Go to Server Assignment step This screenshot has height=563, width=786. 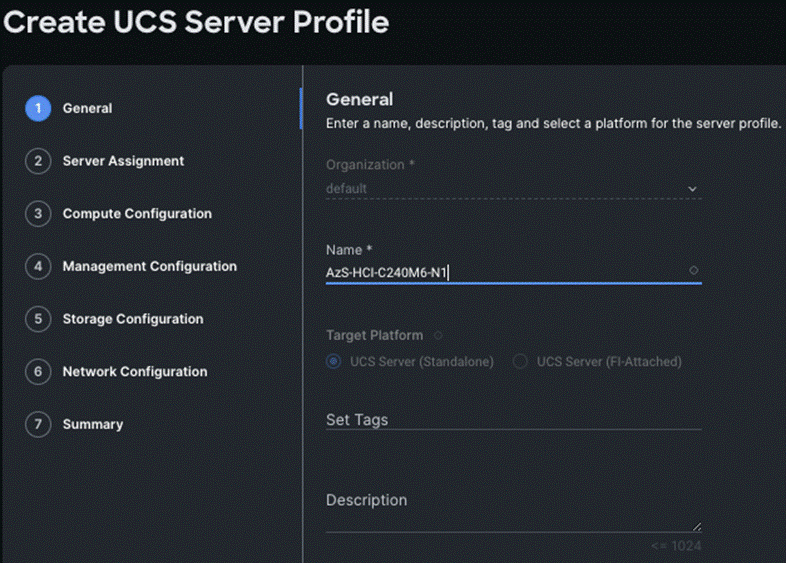[123, 161]
